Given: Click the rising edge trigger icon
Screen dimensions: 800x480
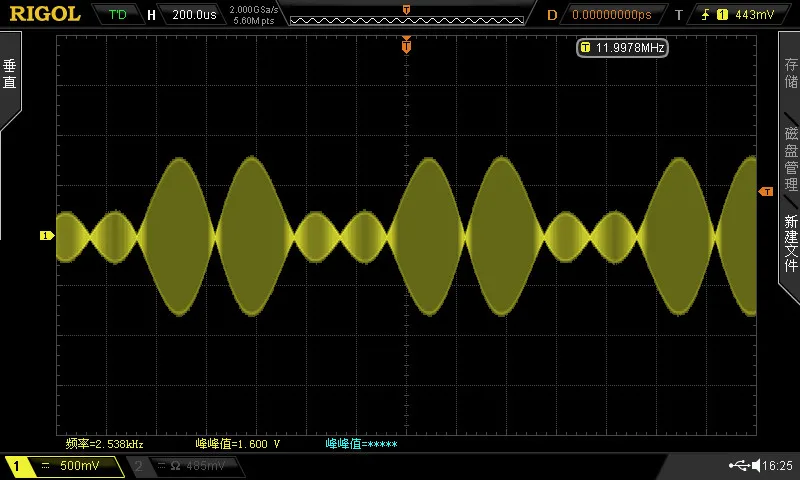Looking at the screenshot, I should coord(705,15).
